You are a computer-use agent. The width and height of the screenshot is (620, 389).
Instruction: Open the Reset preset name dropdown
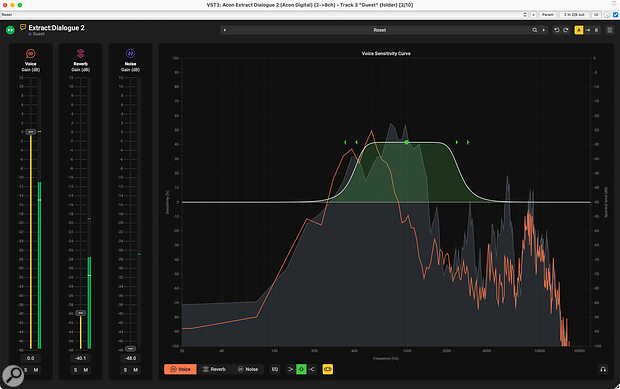380,30
